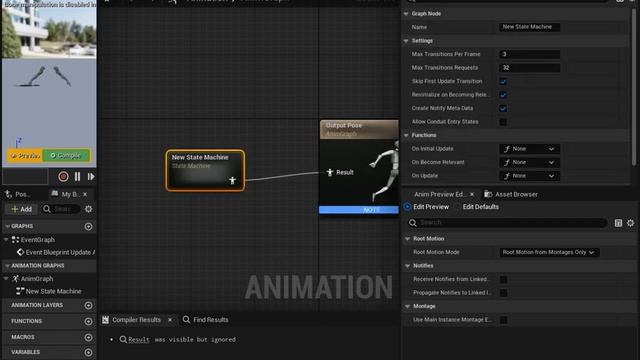Enable Receive Notifies from Linked checkbox

pos(503,280)
